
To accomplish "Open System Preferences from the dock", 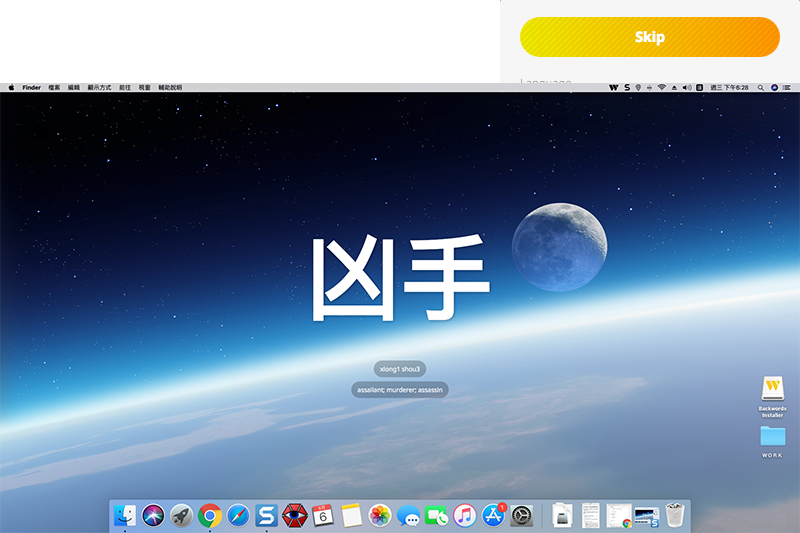I will 521,516.
